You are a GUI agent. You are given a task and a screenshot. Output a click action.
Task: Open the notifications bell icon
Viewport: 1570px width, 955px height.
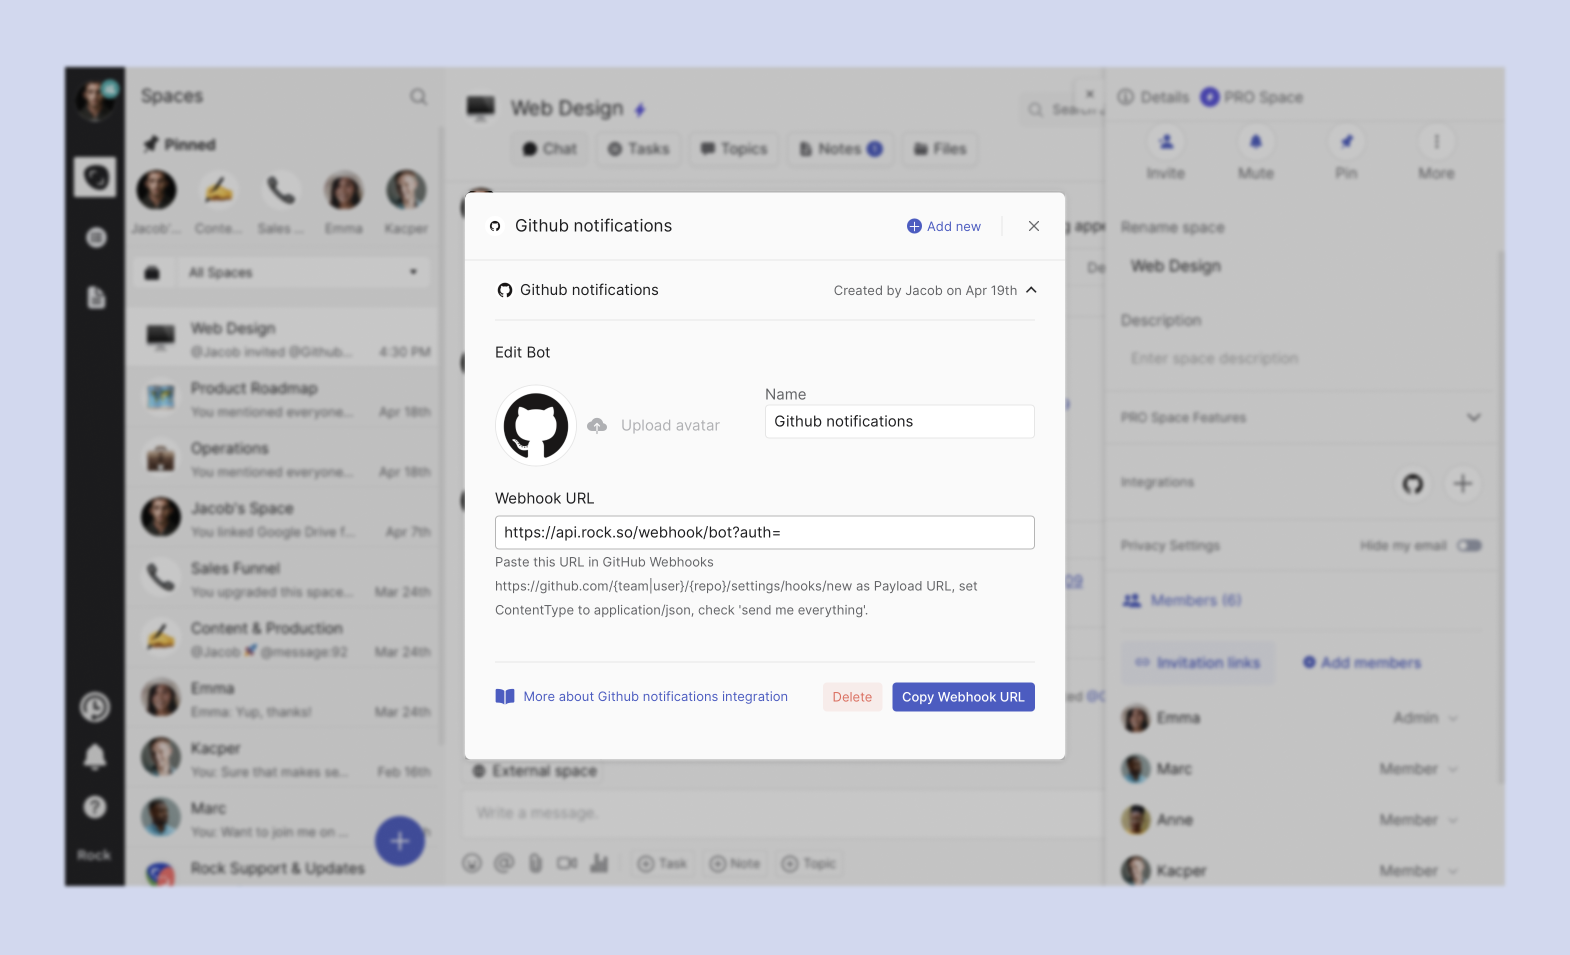coord(95,757)
